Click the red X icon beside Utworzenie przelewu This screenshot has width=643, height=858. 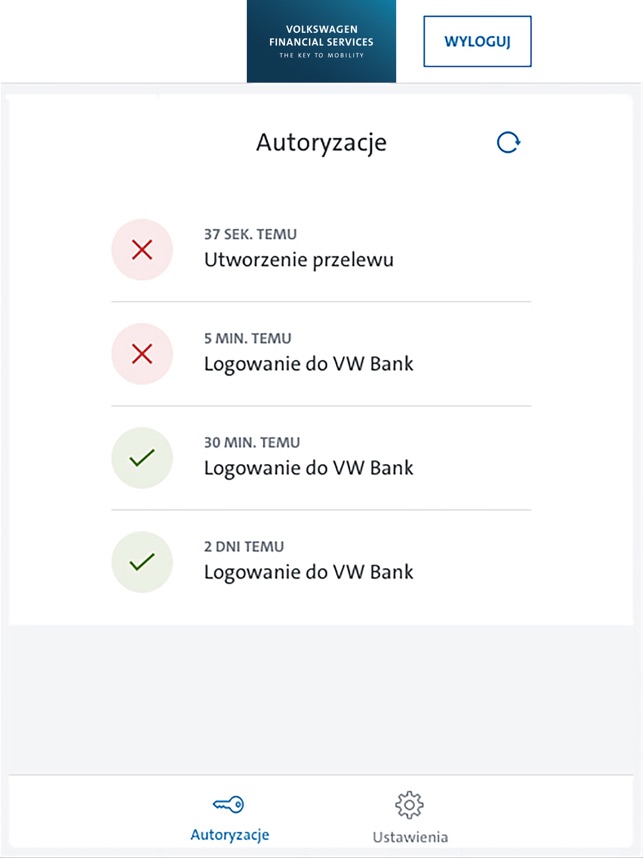click(x=142, y=250)
